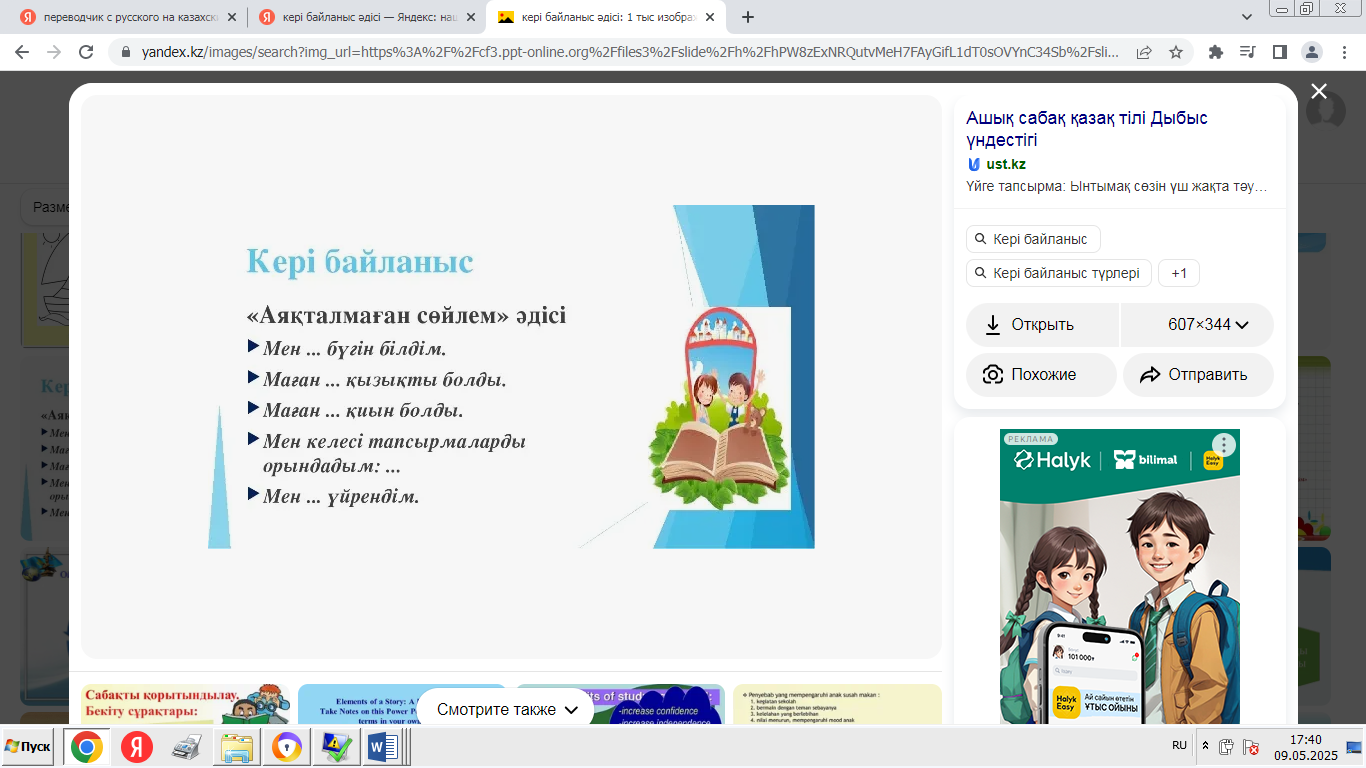1366x768 pixels.
Task: Open the tab search dropdown arrow
Action: point(1247,17)
